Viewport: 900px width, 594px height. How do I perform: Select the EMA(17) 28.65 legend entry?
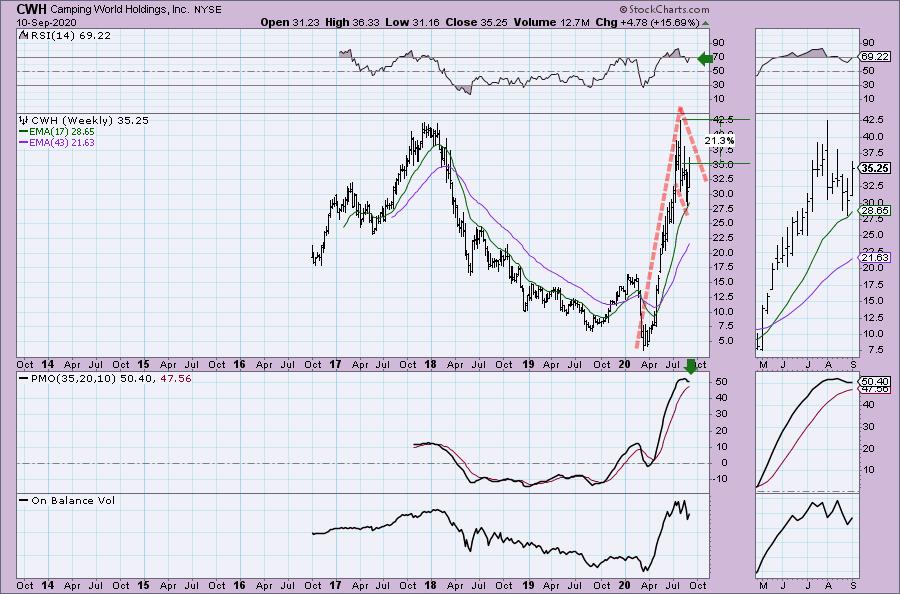tap(62, 132)
